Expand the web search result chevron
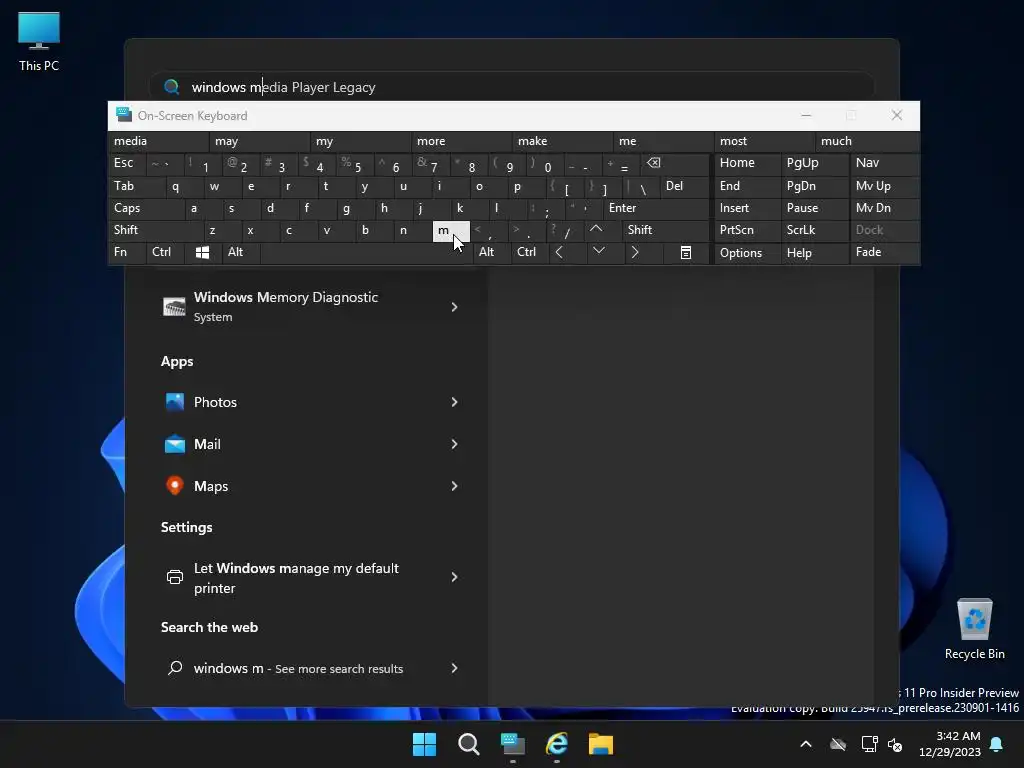Screen dimensions: 1024x768 [455, 668]
